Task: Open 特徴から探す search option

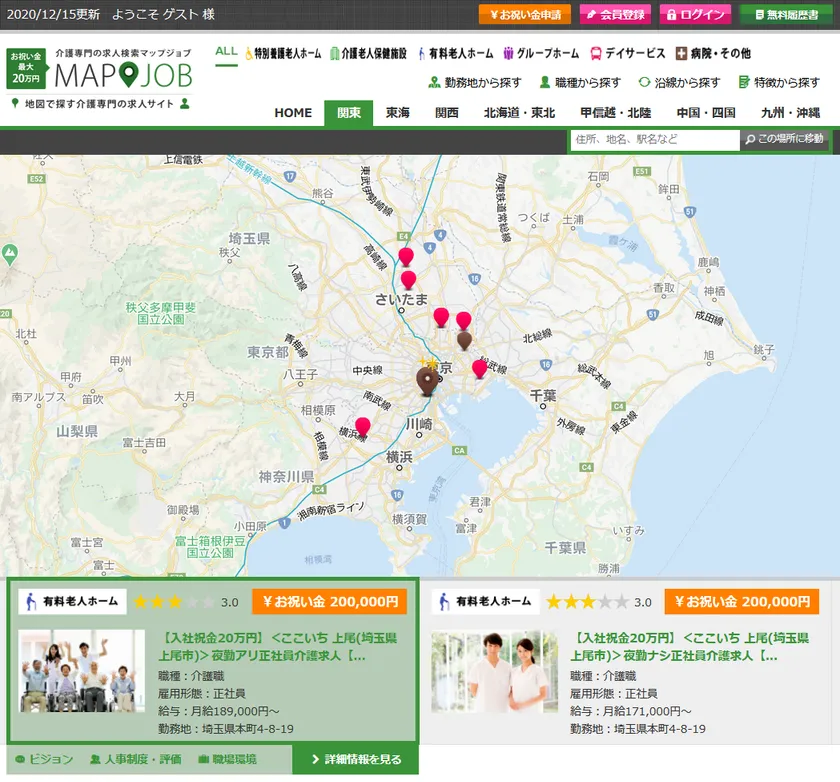Action: coord(778,82)
